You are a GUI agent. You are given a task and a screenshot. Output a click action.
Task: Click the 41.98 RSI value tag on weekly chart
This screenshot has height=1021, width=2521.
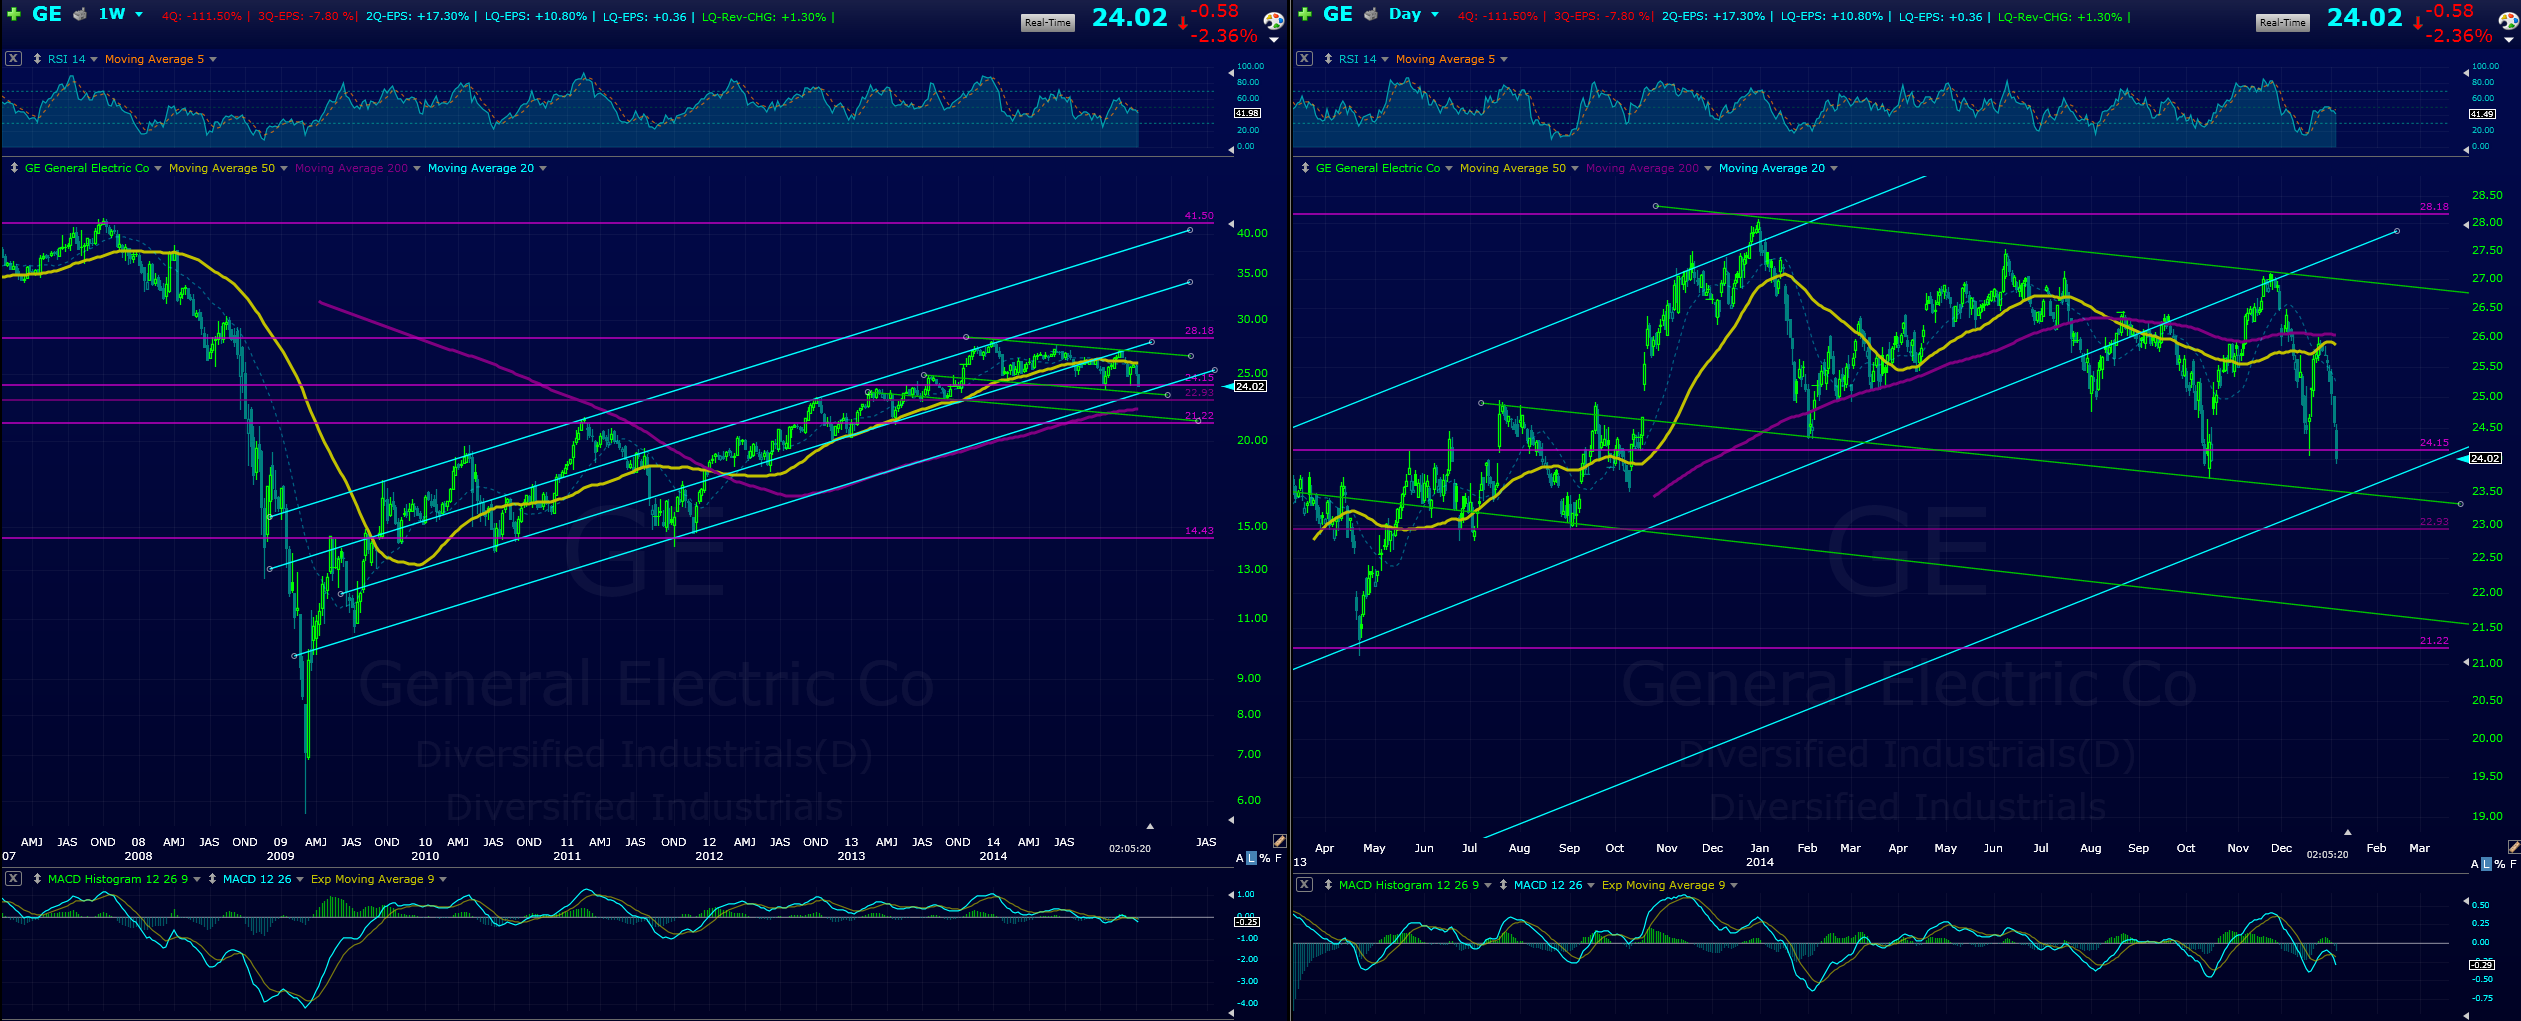[x=1247, y=113]
